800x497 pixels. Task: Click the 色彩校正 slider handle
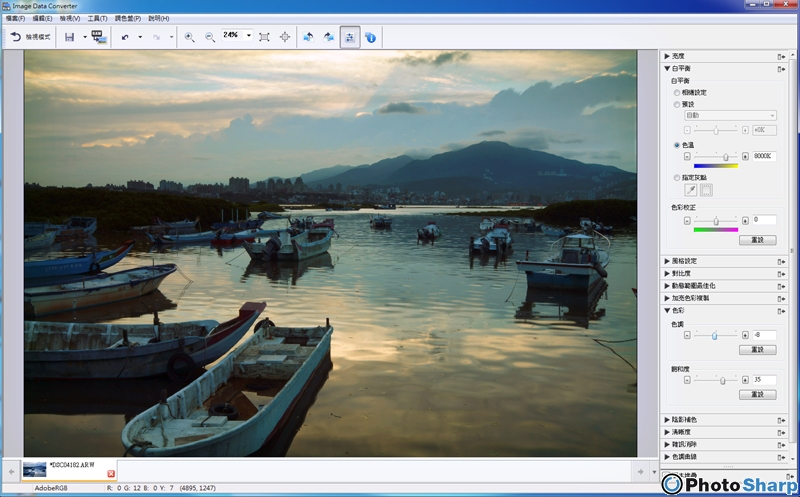(x=716, y=221)
